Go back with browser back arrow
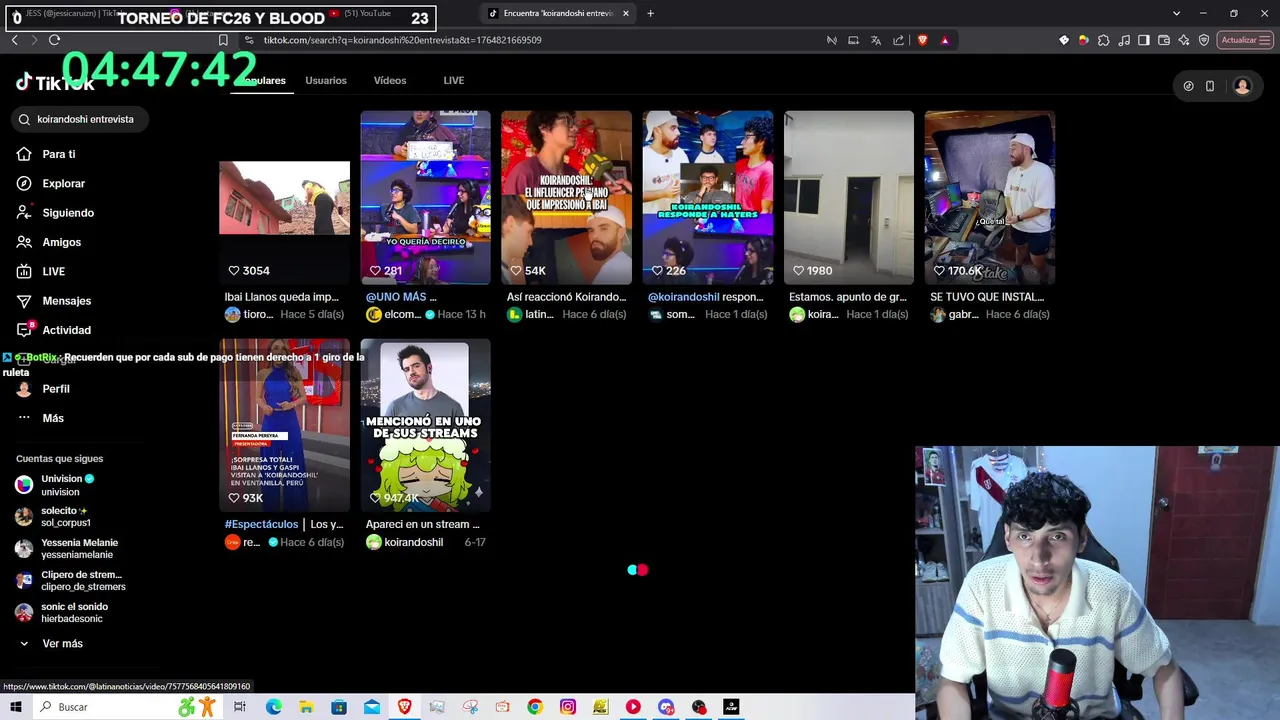The width and height of the screenshot is (1280, 720). 14,40
